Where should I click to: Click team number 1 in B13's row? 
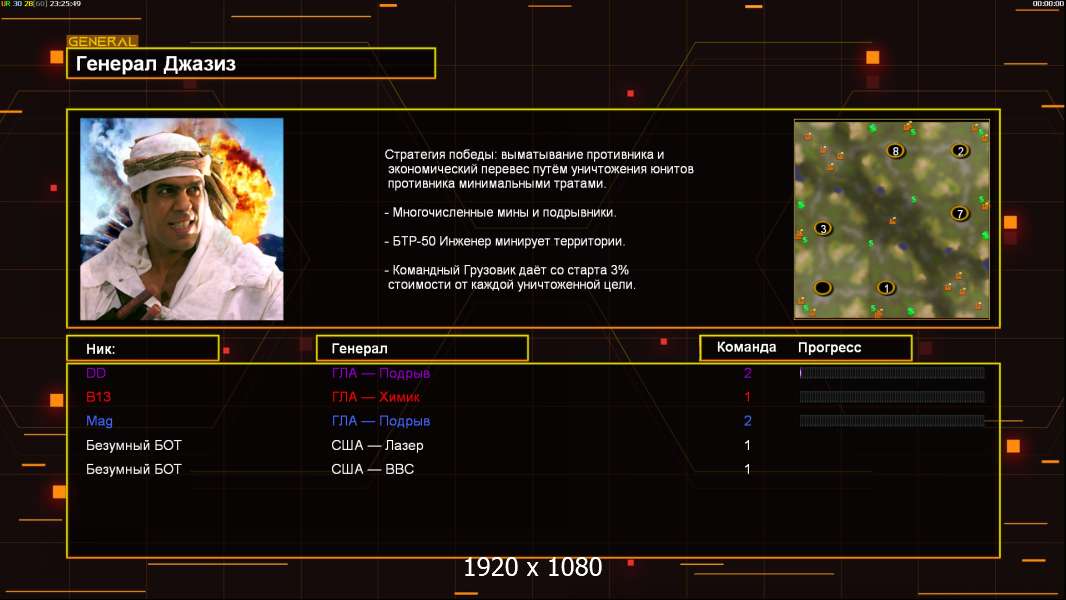tap(747, 396)
